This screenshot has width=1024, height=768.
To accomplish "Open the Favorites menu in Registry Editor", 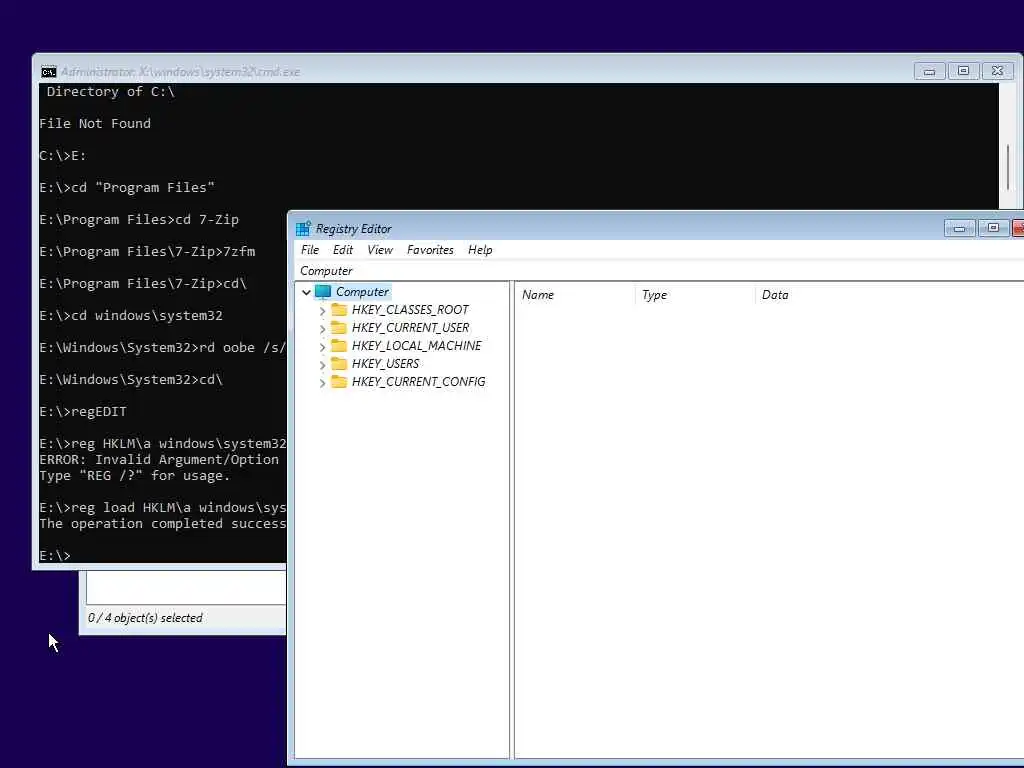I will point(430,250).
